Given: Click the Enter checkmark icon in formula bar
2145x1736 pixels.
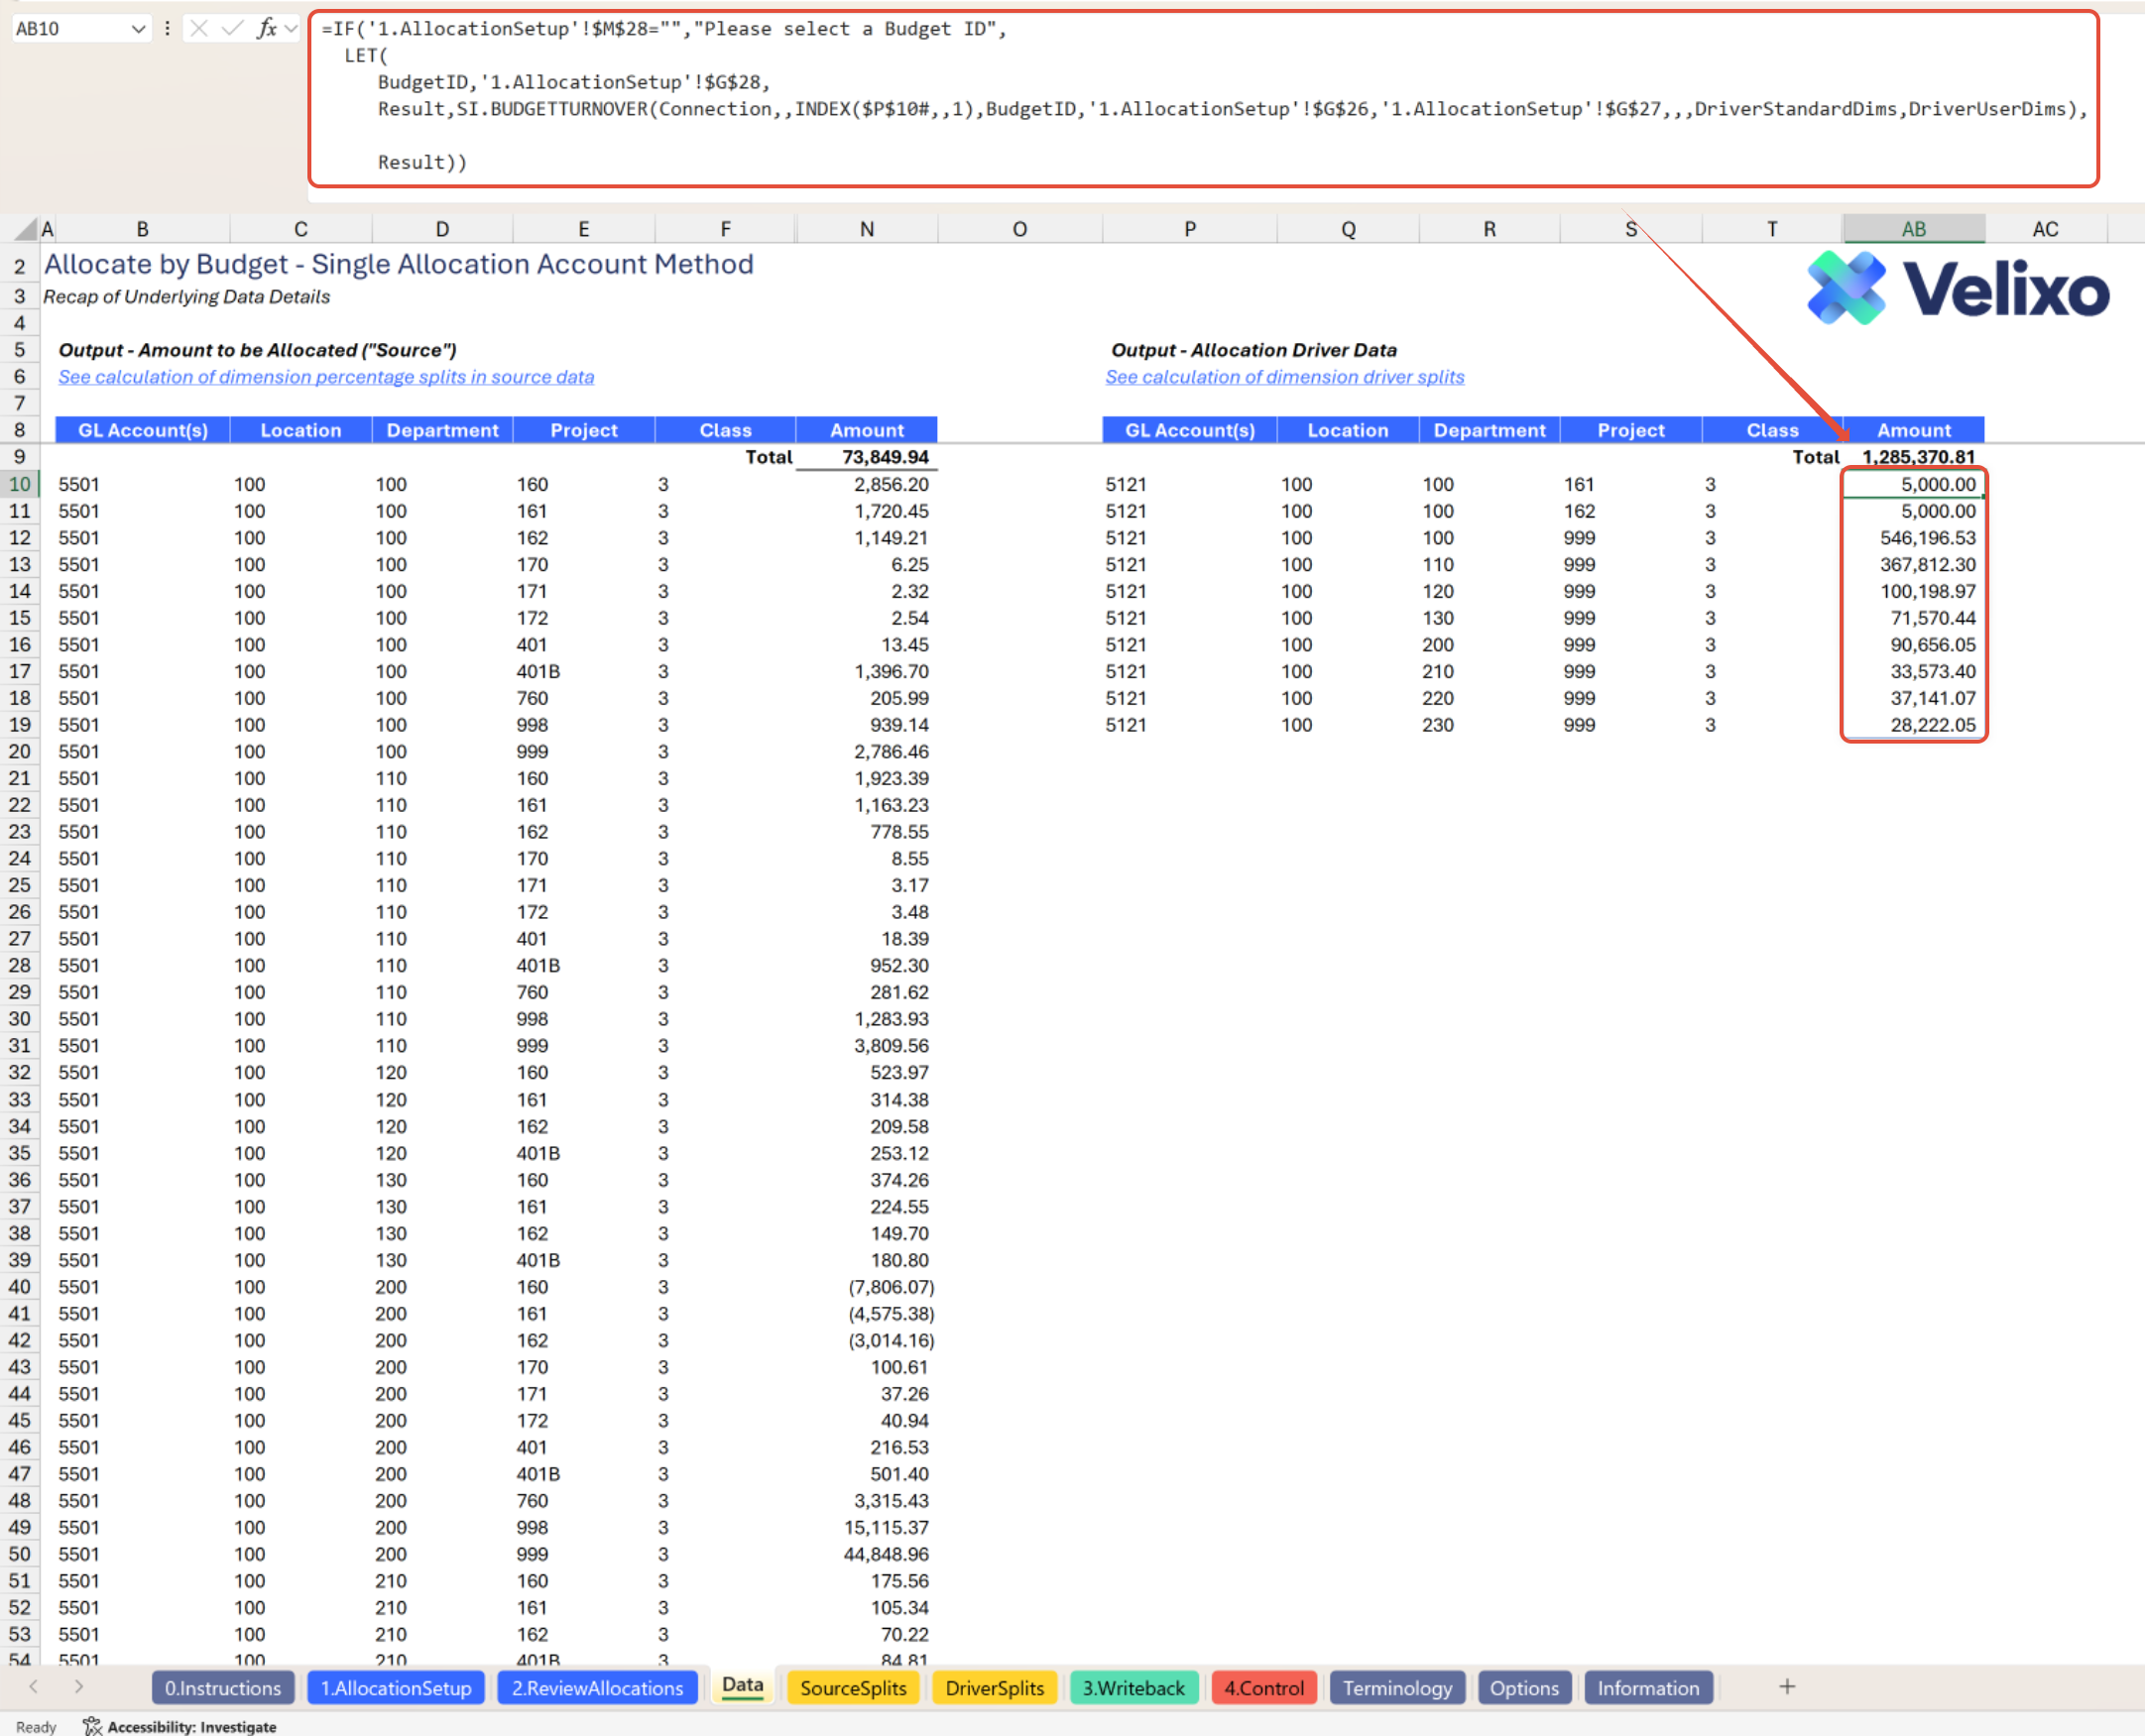Looking at the screenshot, I should point(232,28).
